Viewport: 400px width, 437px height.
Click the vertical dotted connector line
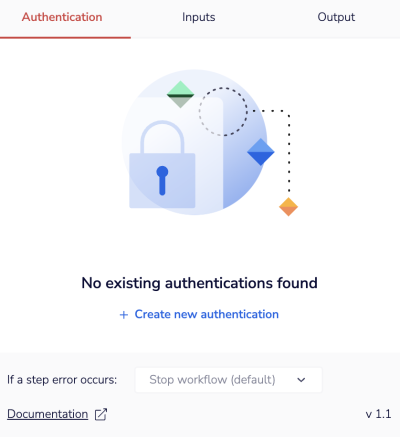(289, 154)
